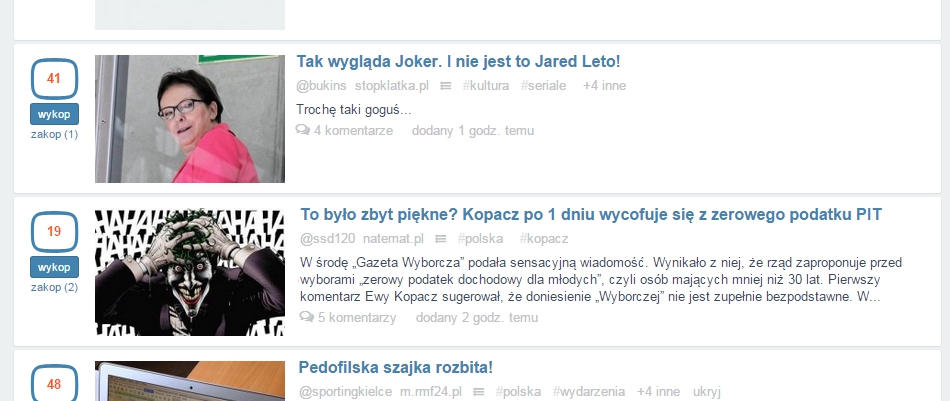Expand the +4 inne tags for Joker post
950x401 pixels.
pos(604,86)
